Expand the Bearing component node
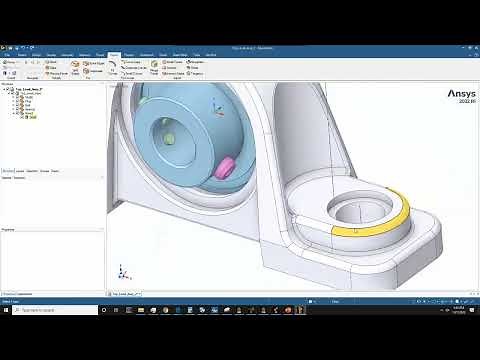The image size is (480, 360). 13,109
